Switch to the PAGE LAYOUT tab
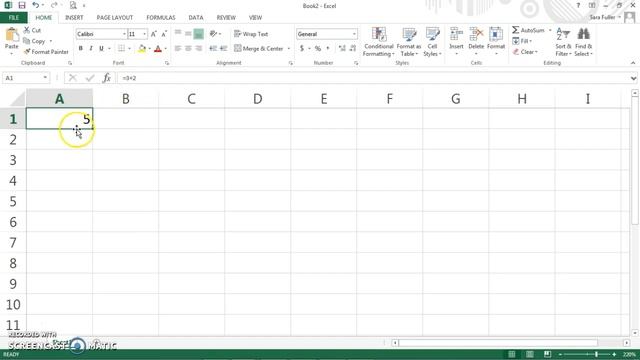 point(115,18)
